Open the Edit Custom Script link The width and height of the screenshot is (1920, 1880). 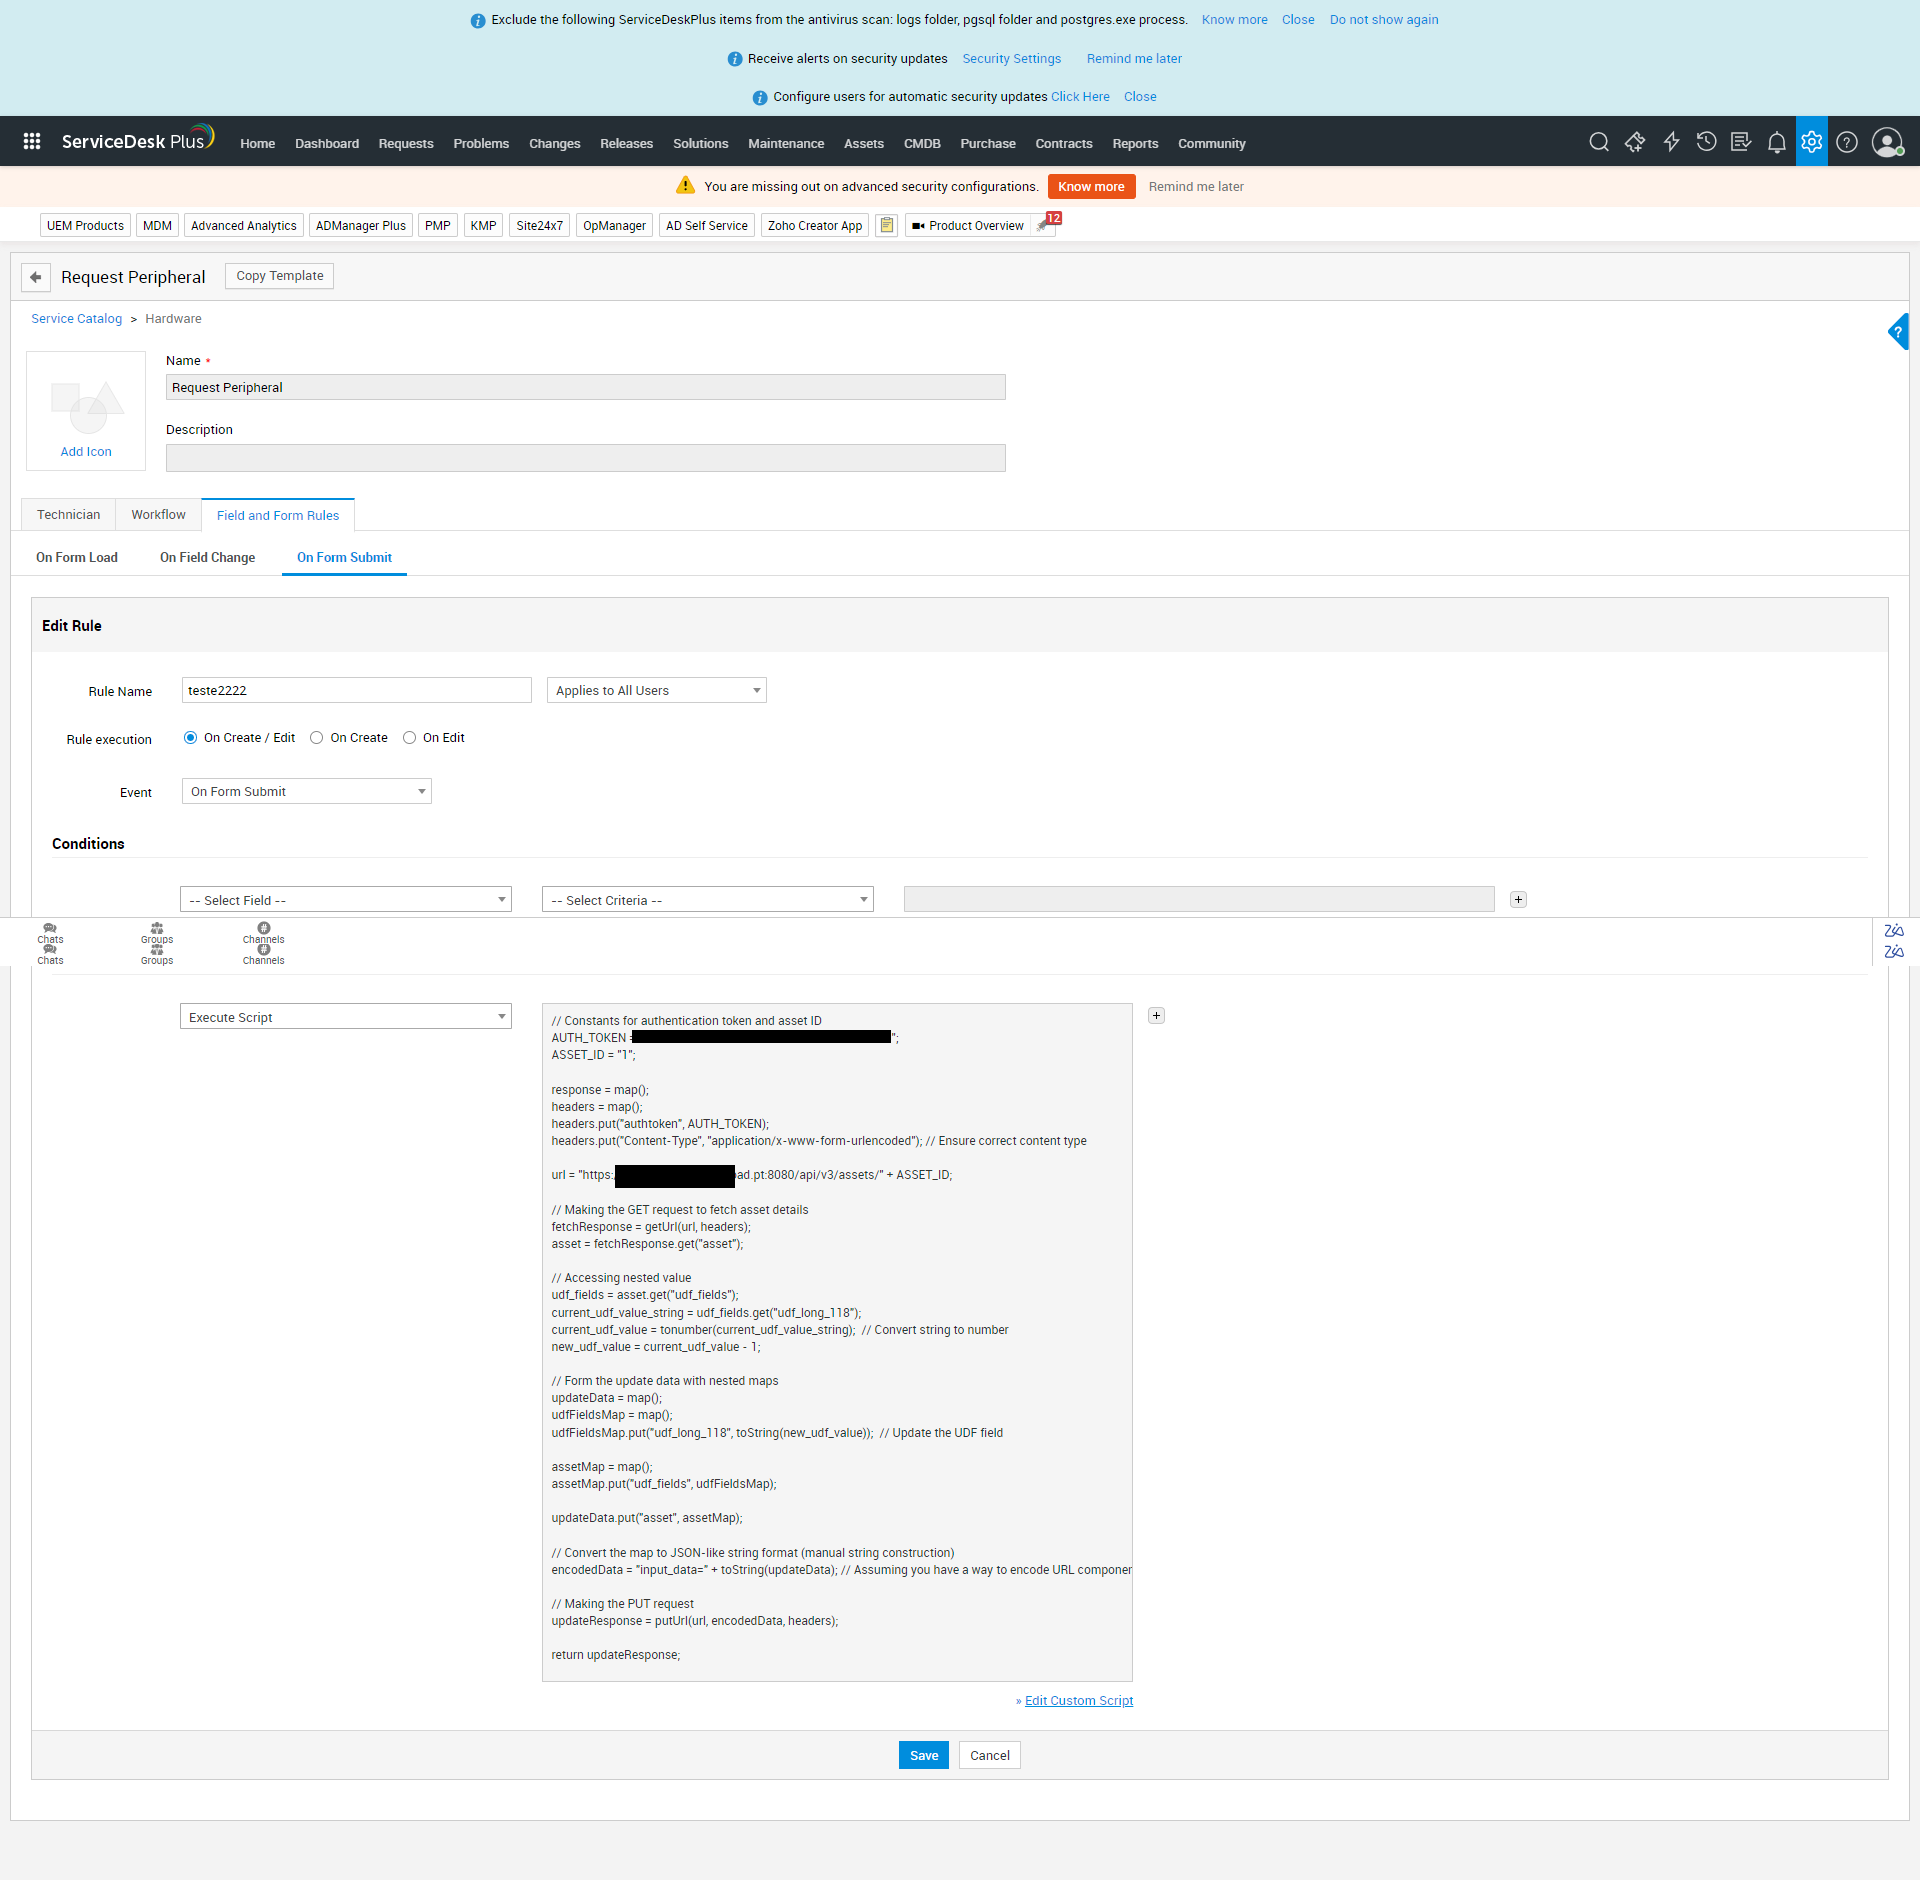point(1078,1701)
